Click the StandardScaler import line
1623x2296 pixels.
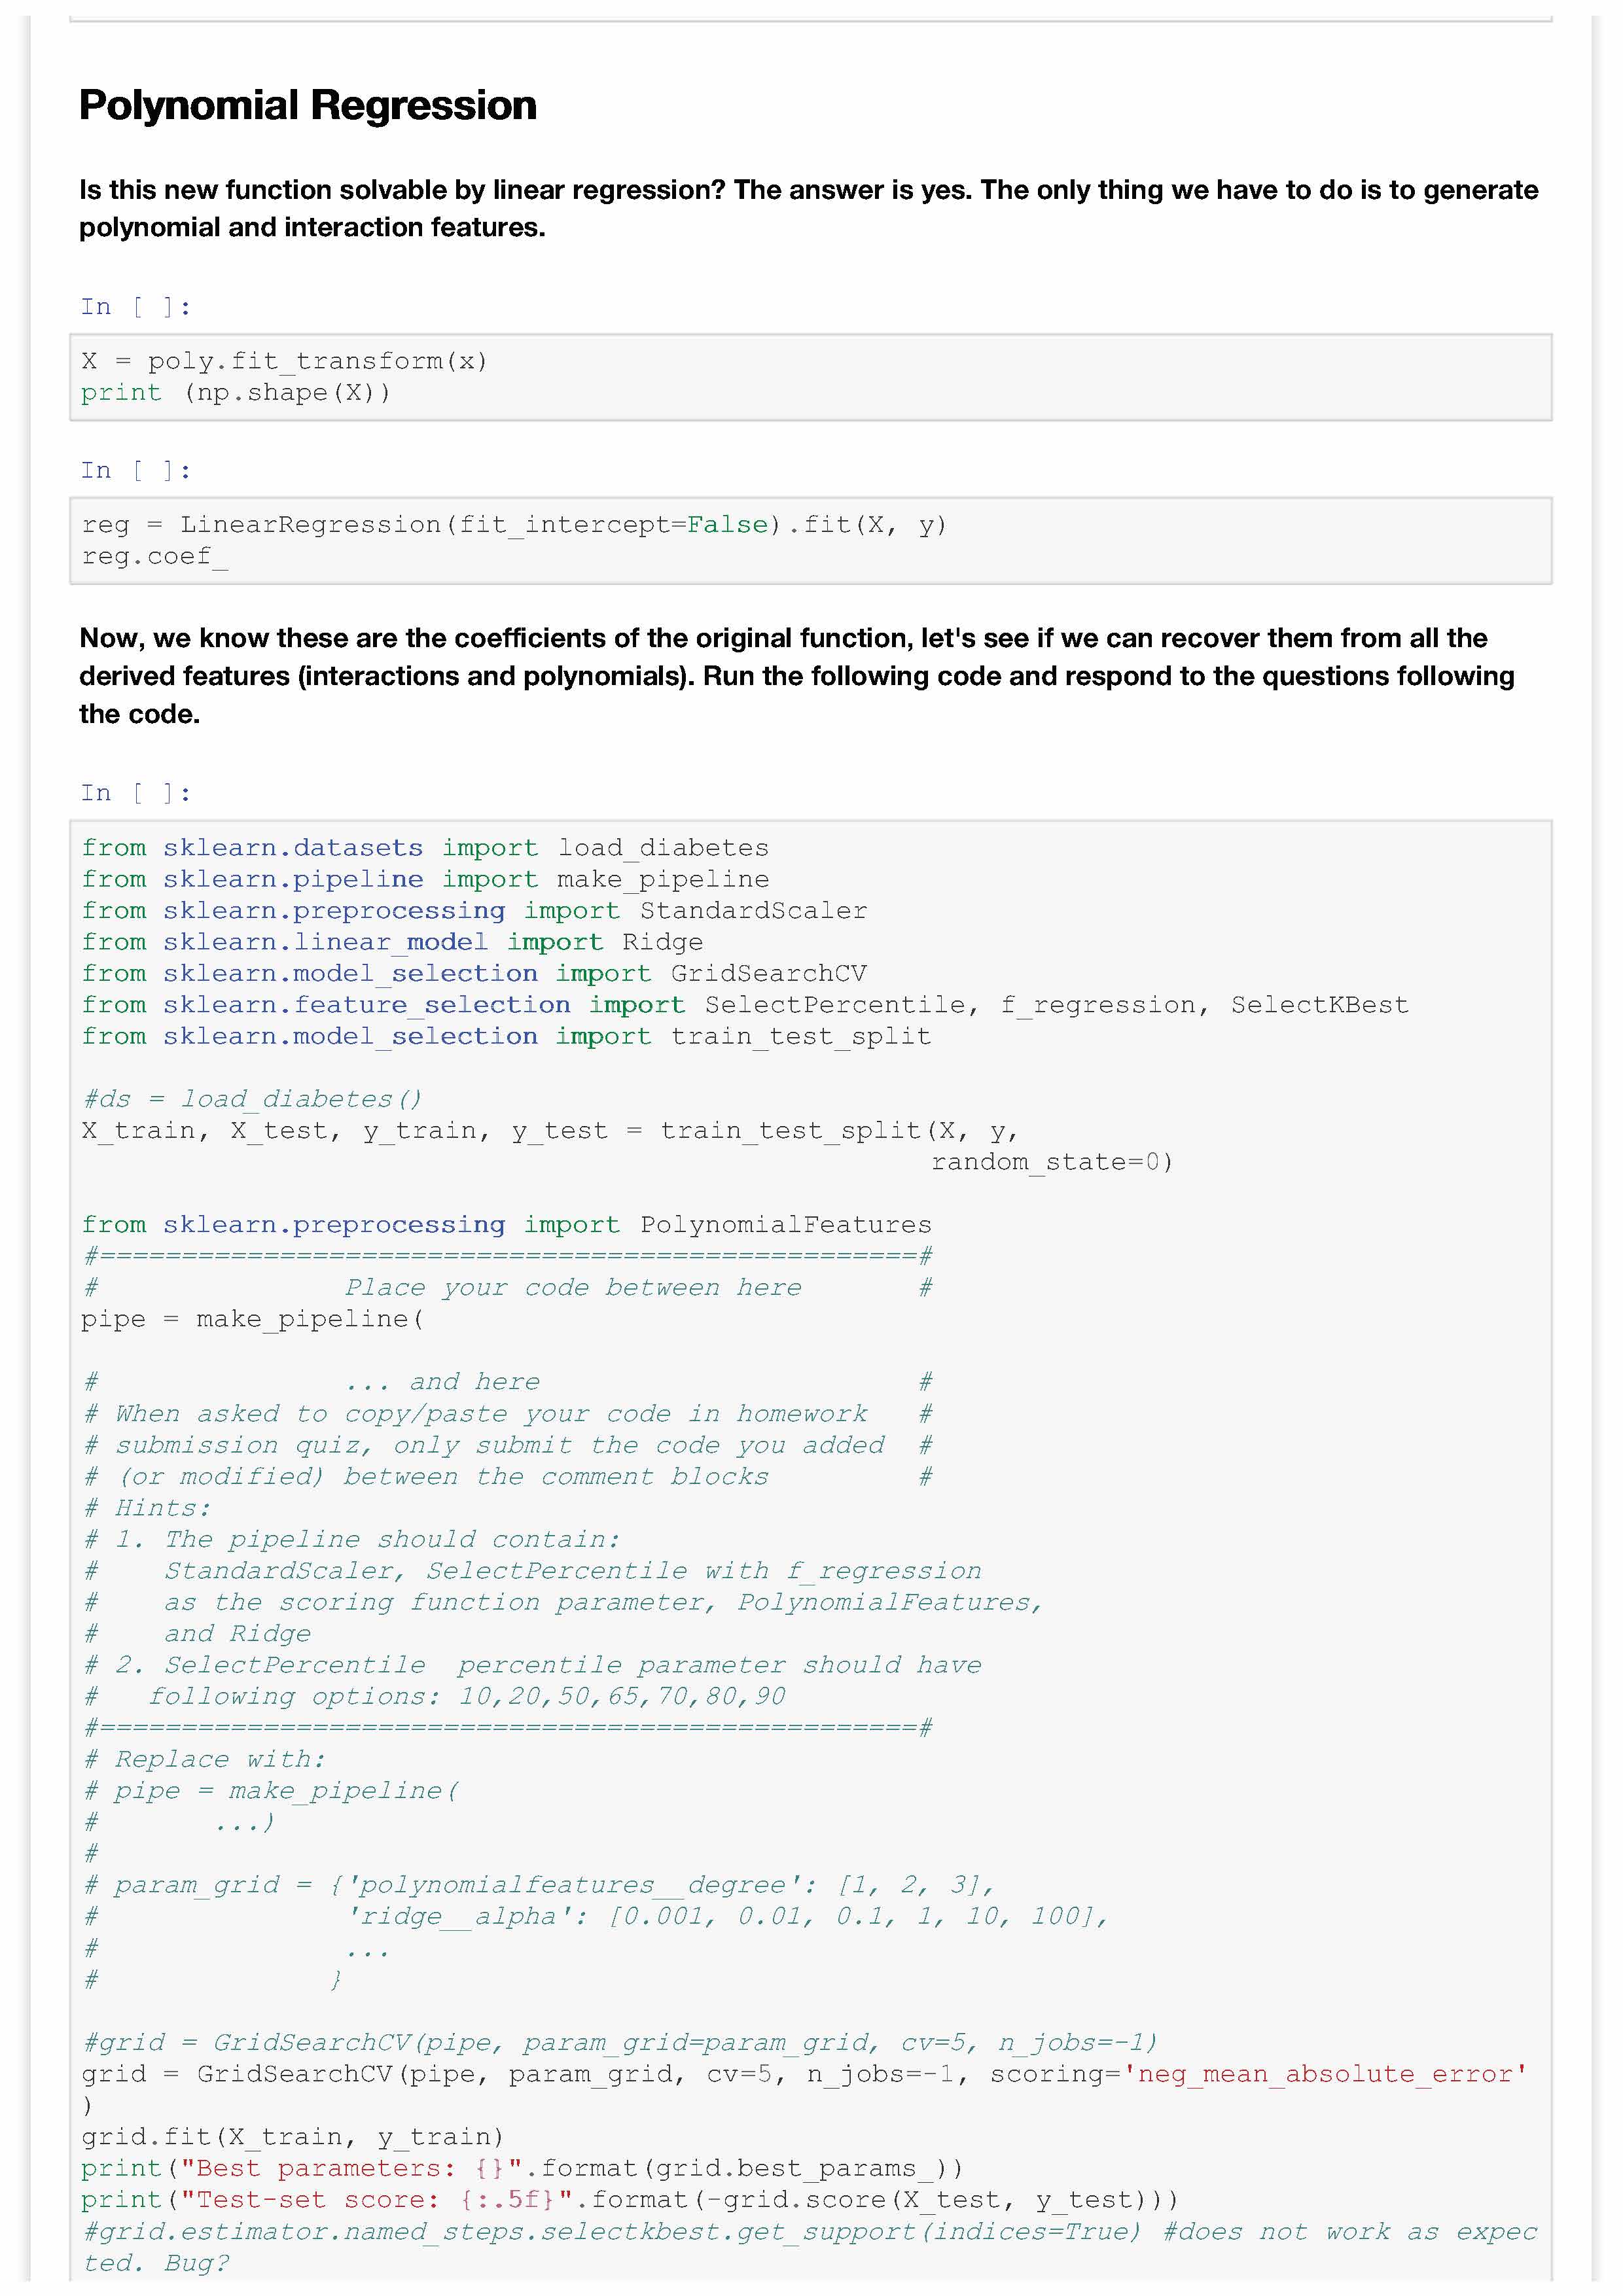pos(474,911)
